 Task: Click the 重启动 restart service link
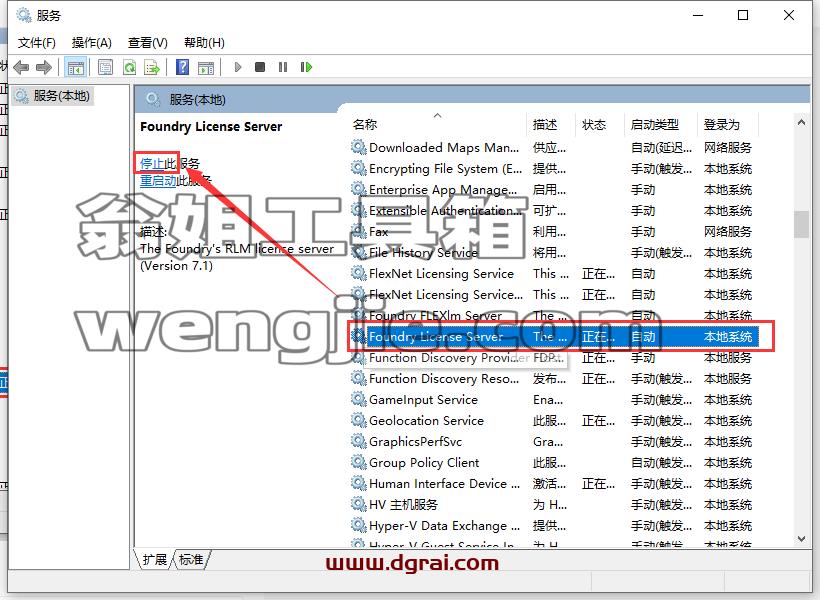158,181
